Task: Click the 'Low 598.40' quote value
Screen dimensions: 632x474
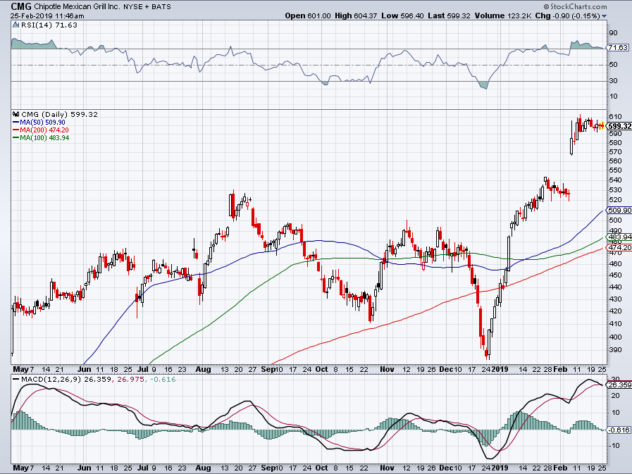Action: 402,16
